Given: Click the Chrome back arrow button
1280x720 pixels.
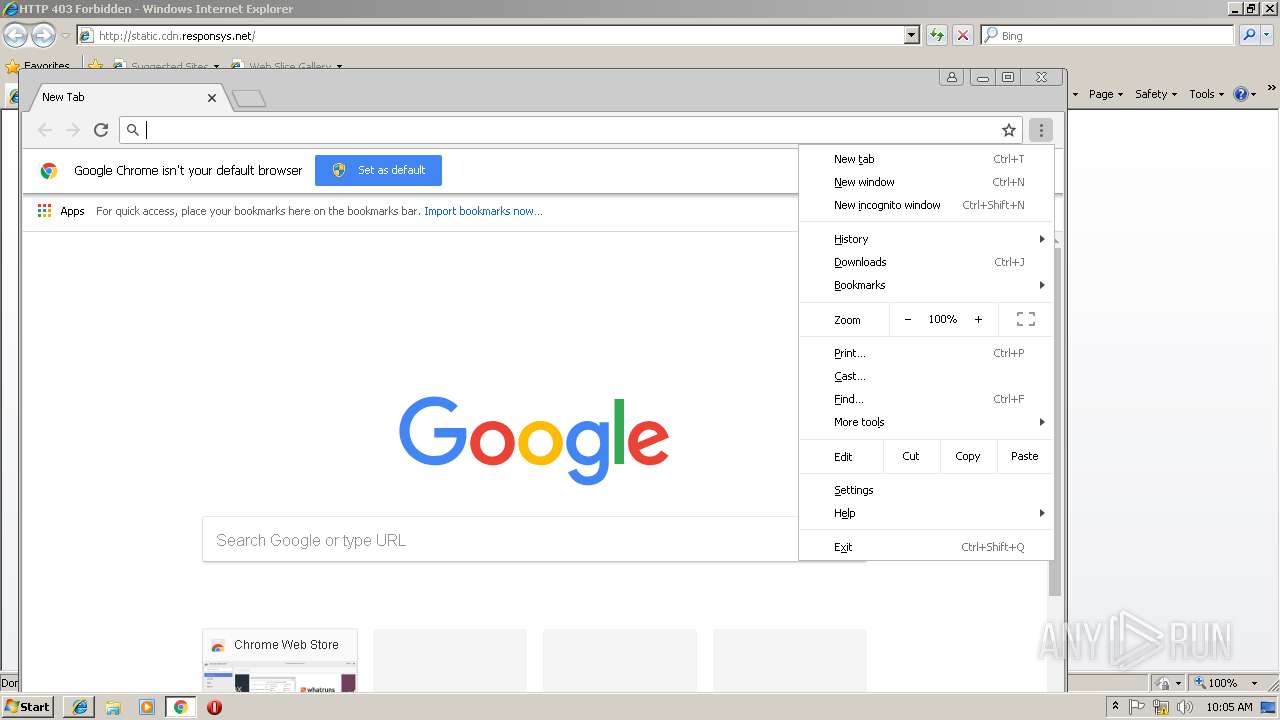Looking at the screenshot, I should point(45,130).
